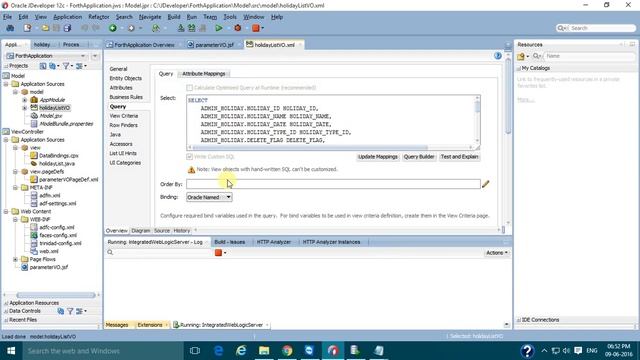
Task: Open the Tools menu
Action: pyautogui.click(x=230, y=17)
